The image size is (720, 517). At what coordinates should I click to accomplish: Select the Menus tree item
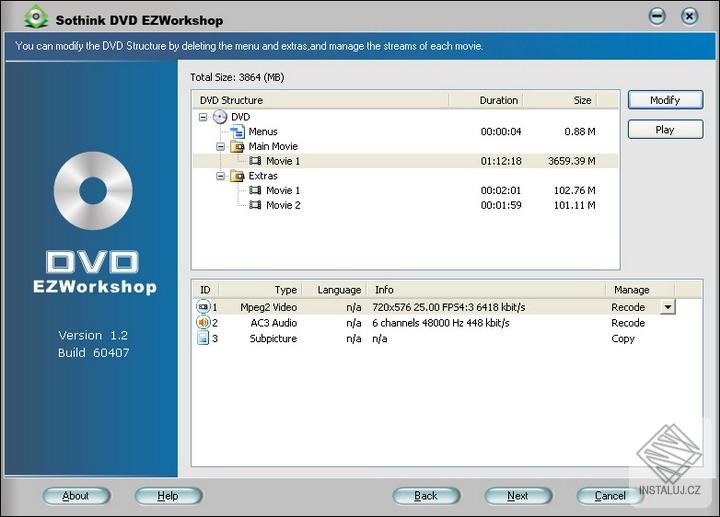tap(263, 132)
